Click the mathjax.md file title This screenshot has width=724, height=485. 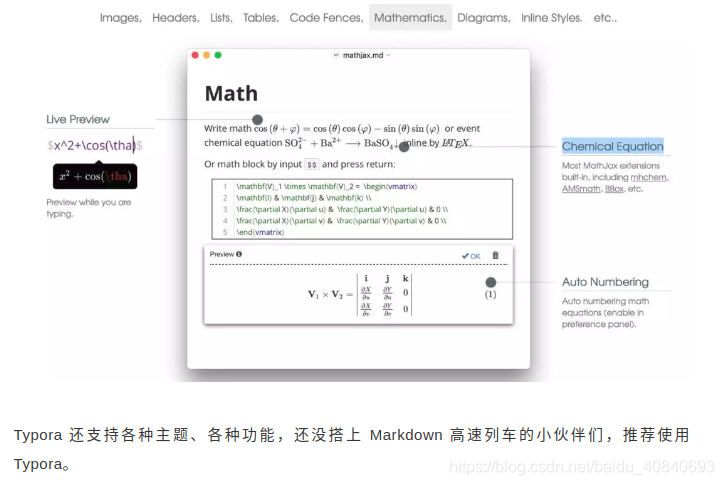(363, 55)
